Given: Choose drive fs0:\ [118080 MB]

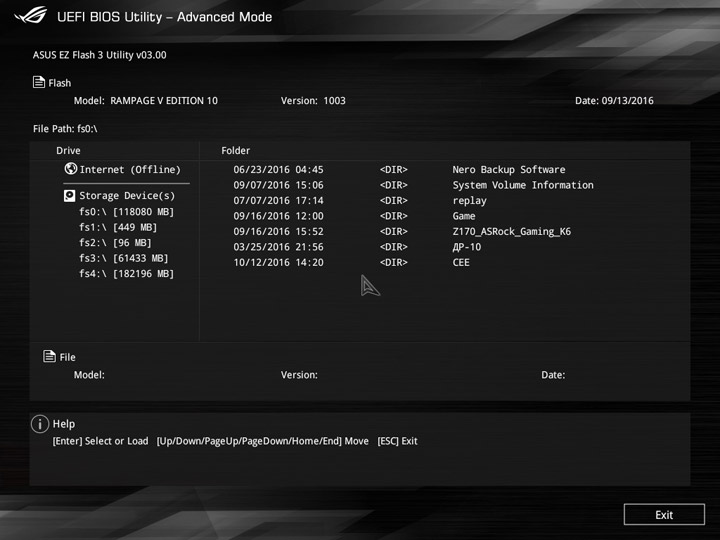Looking at the screenshot, I should 126,212.
